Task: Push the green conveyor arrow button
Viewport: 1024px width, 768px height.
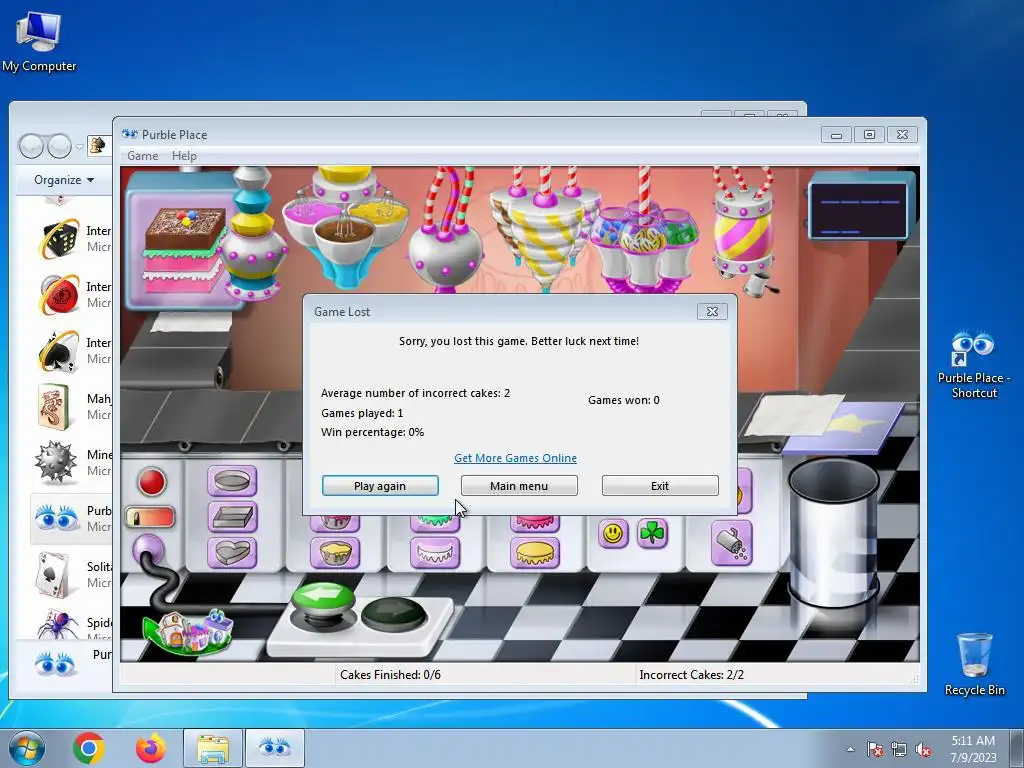Action: coord(323,597)
